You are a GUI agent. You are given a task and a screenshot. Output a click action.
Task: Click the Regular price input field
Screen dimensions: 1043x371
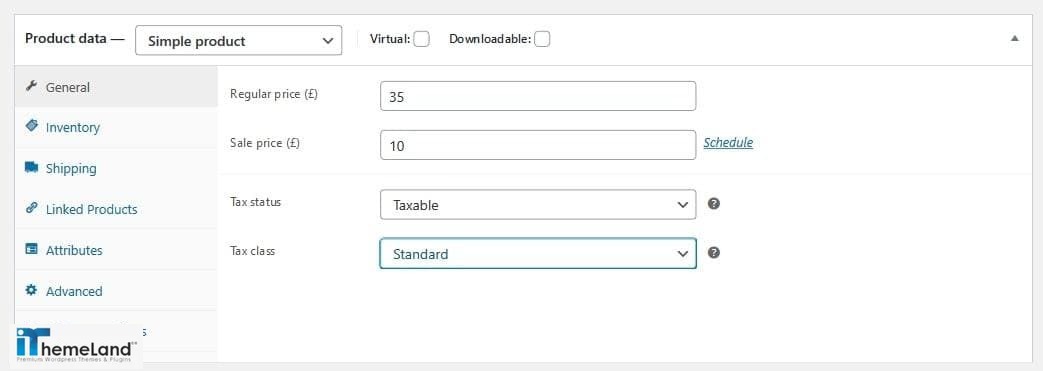pyautogui.click(x=538, y=96)
